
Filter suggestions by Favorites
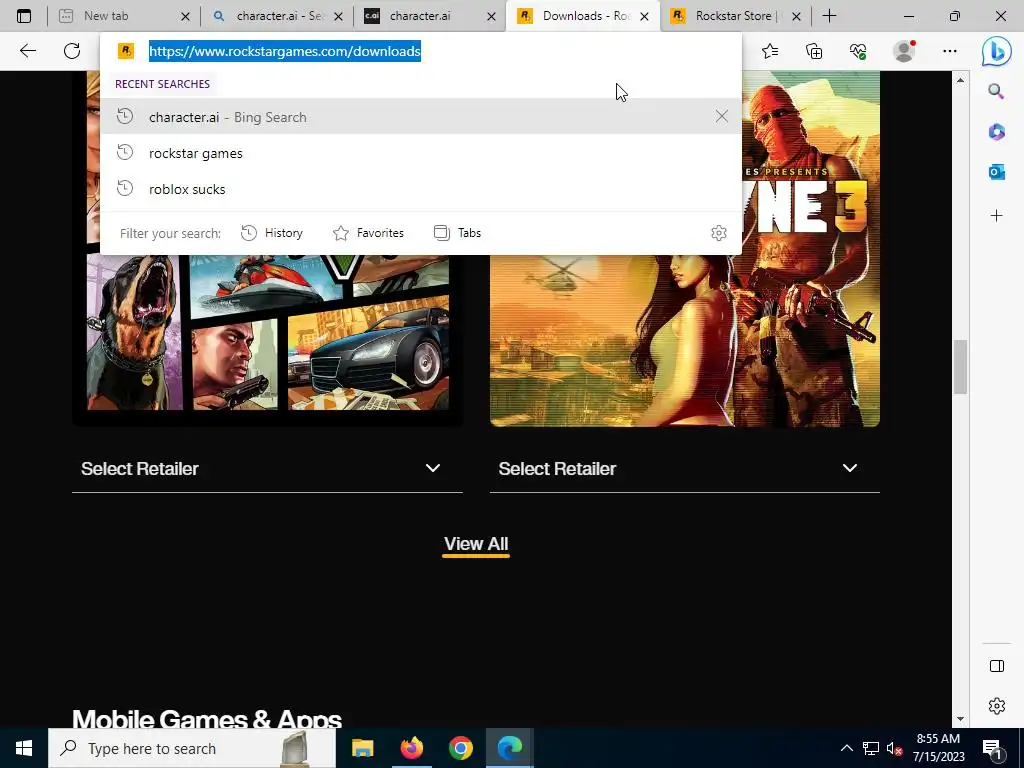tap(368, 233)
